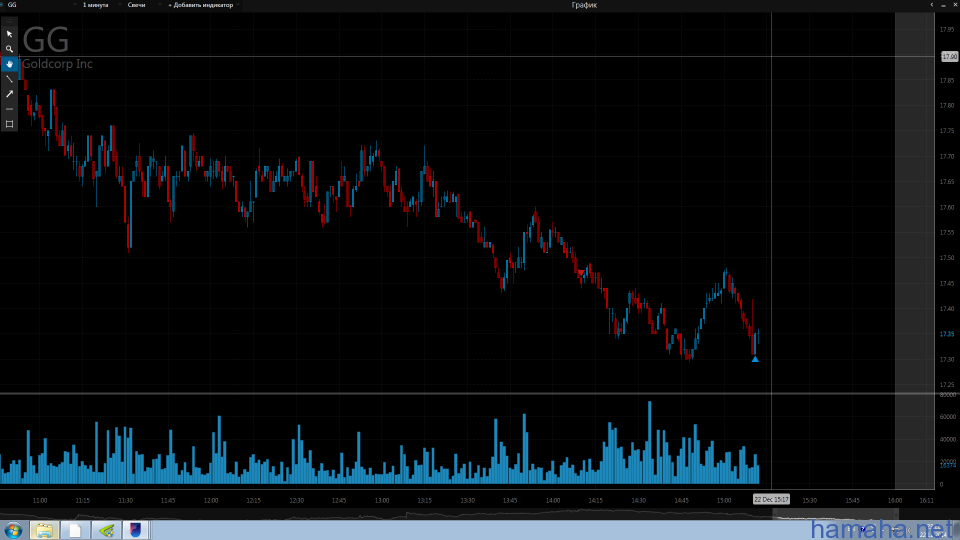
Task: Select the arrow drawing tool
Action: pyautogui.click(x=10, y=94)
